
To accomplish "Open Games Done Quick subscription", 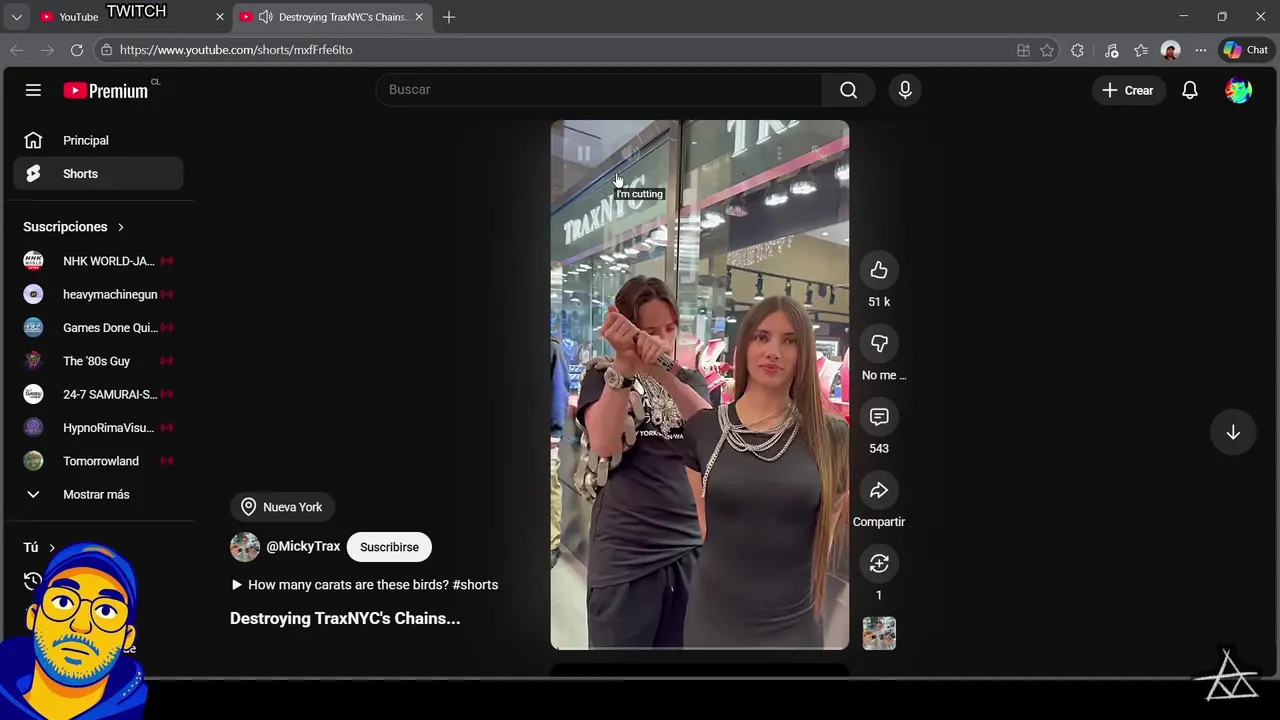I will (x=98, y=328).
